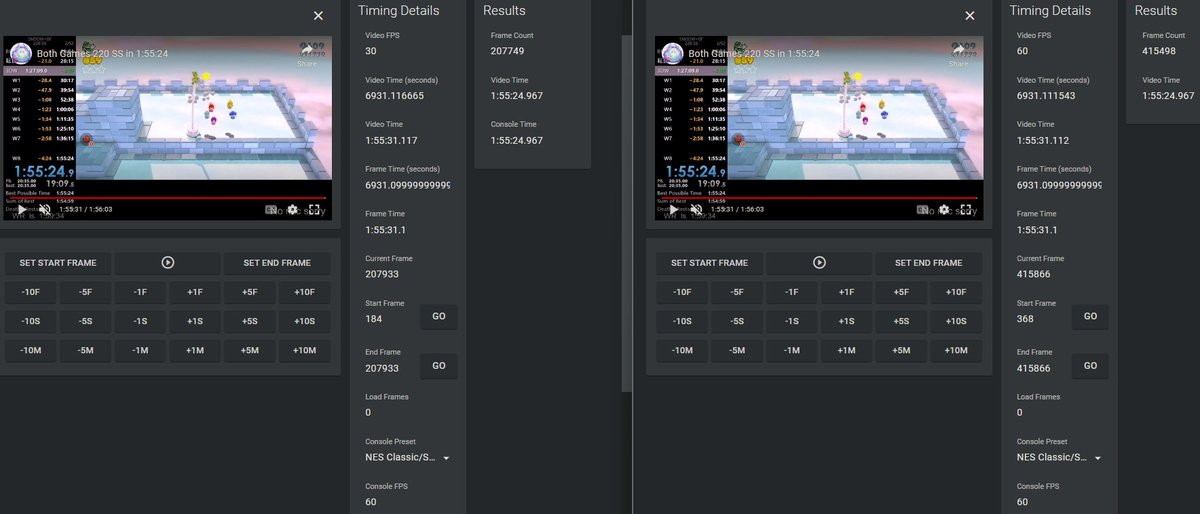This screenshot has width=1200, height=514.
Task: Close the video panel in the 60 FPS window
Action: tap(969, 16)
